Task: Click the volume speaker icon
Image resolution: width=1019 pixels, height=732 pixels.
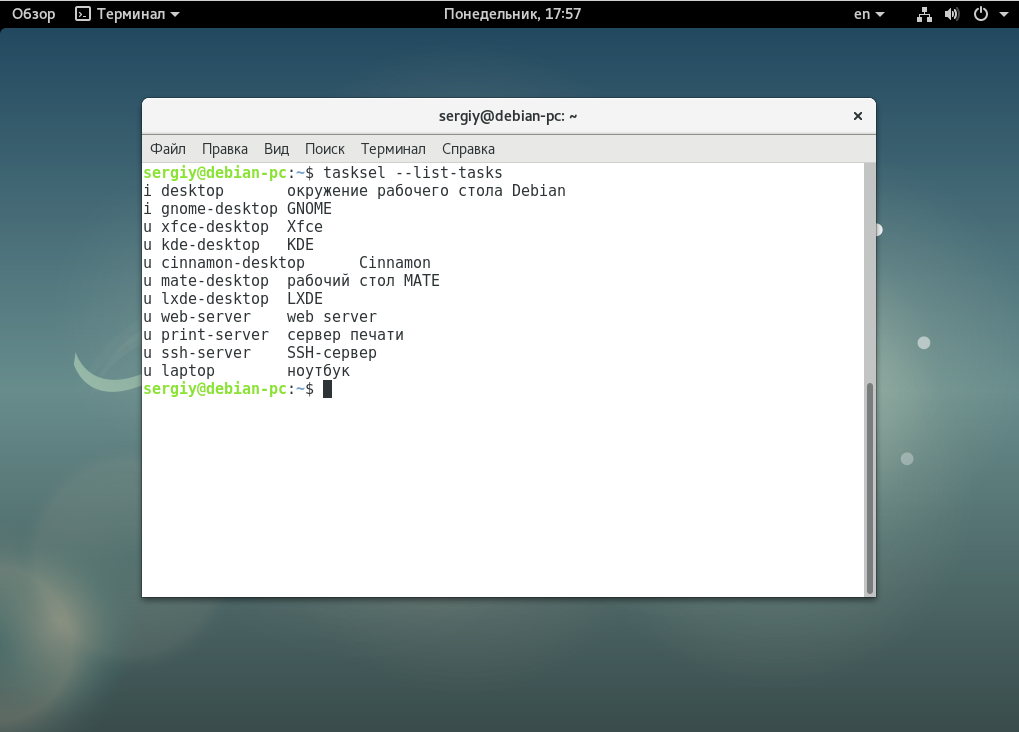Action: click(x=951, y=14)
